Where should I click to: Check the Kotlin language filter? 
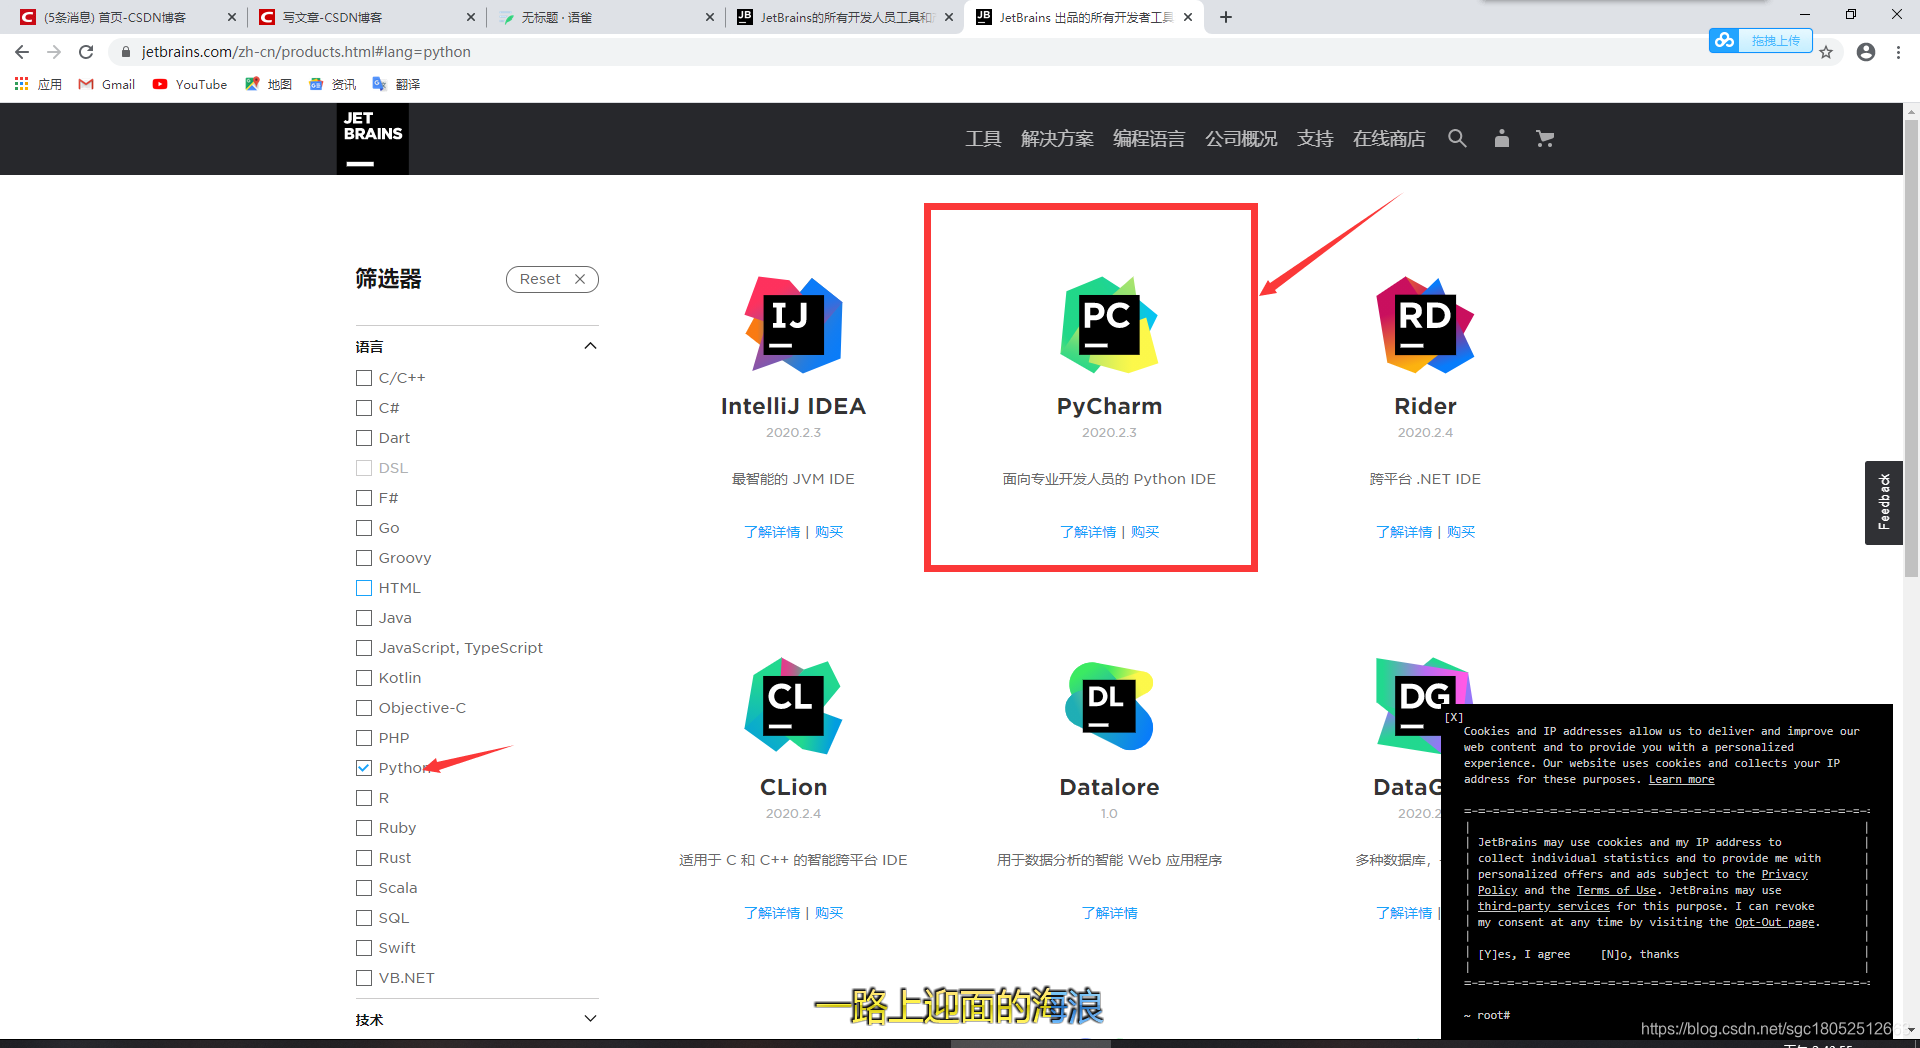click(x=364, y=678)
